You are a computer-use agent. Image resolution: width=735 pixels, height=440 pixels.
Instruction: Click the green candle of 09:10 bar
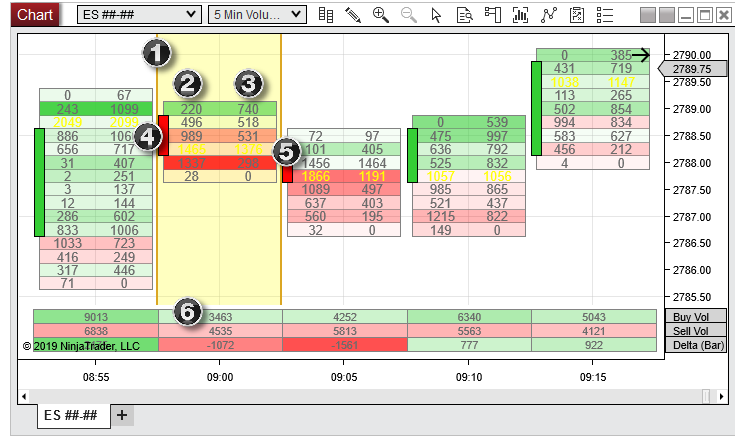click(412, 156)
